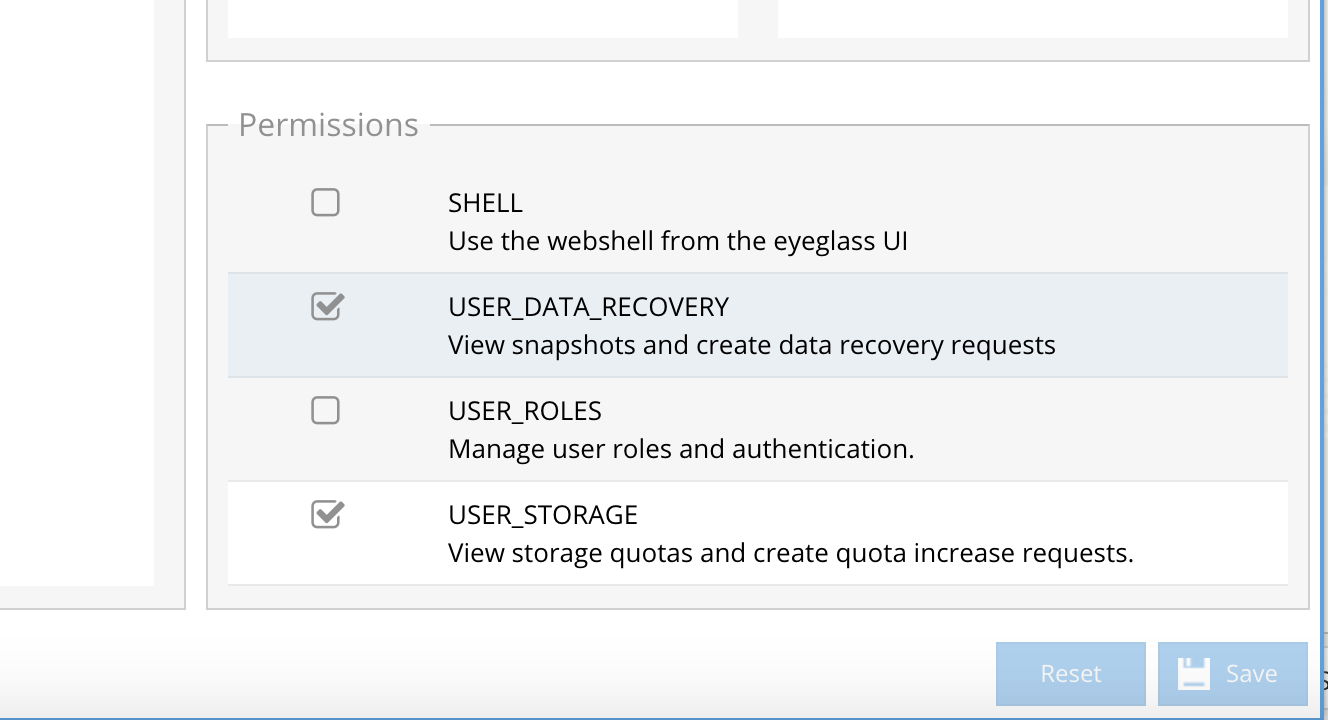Click the 'View snapshots and create' description
The width and height of the screenshot is (1328, 720).
(751, 345)
